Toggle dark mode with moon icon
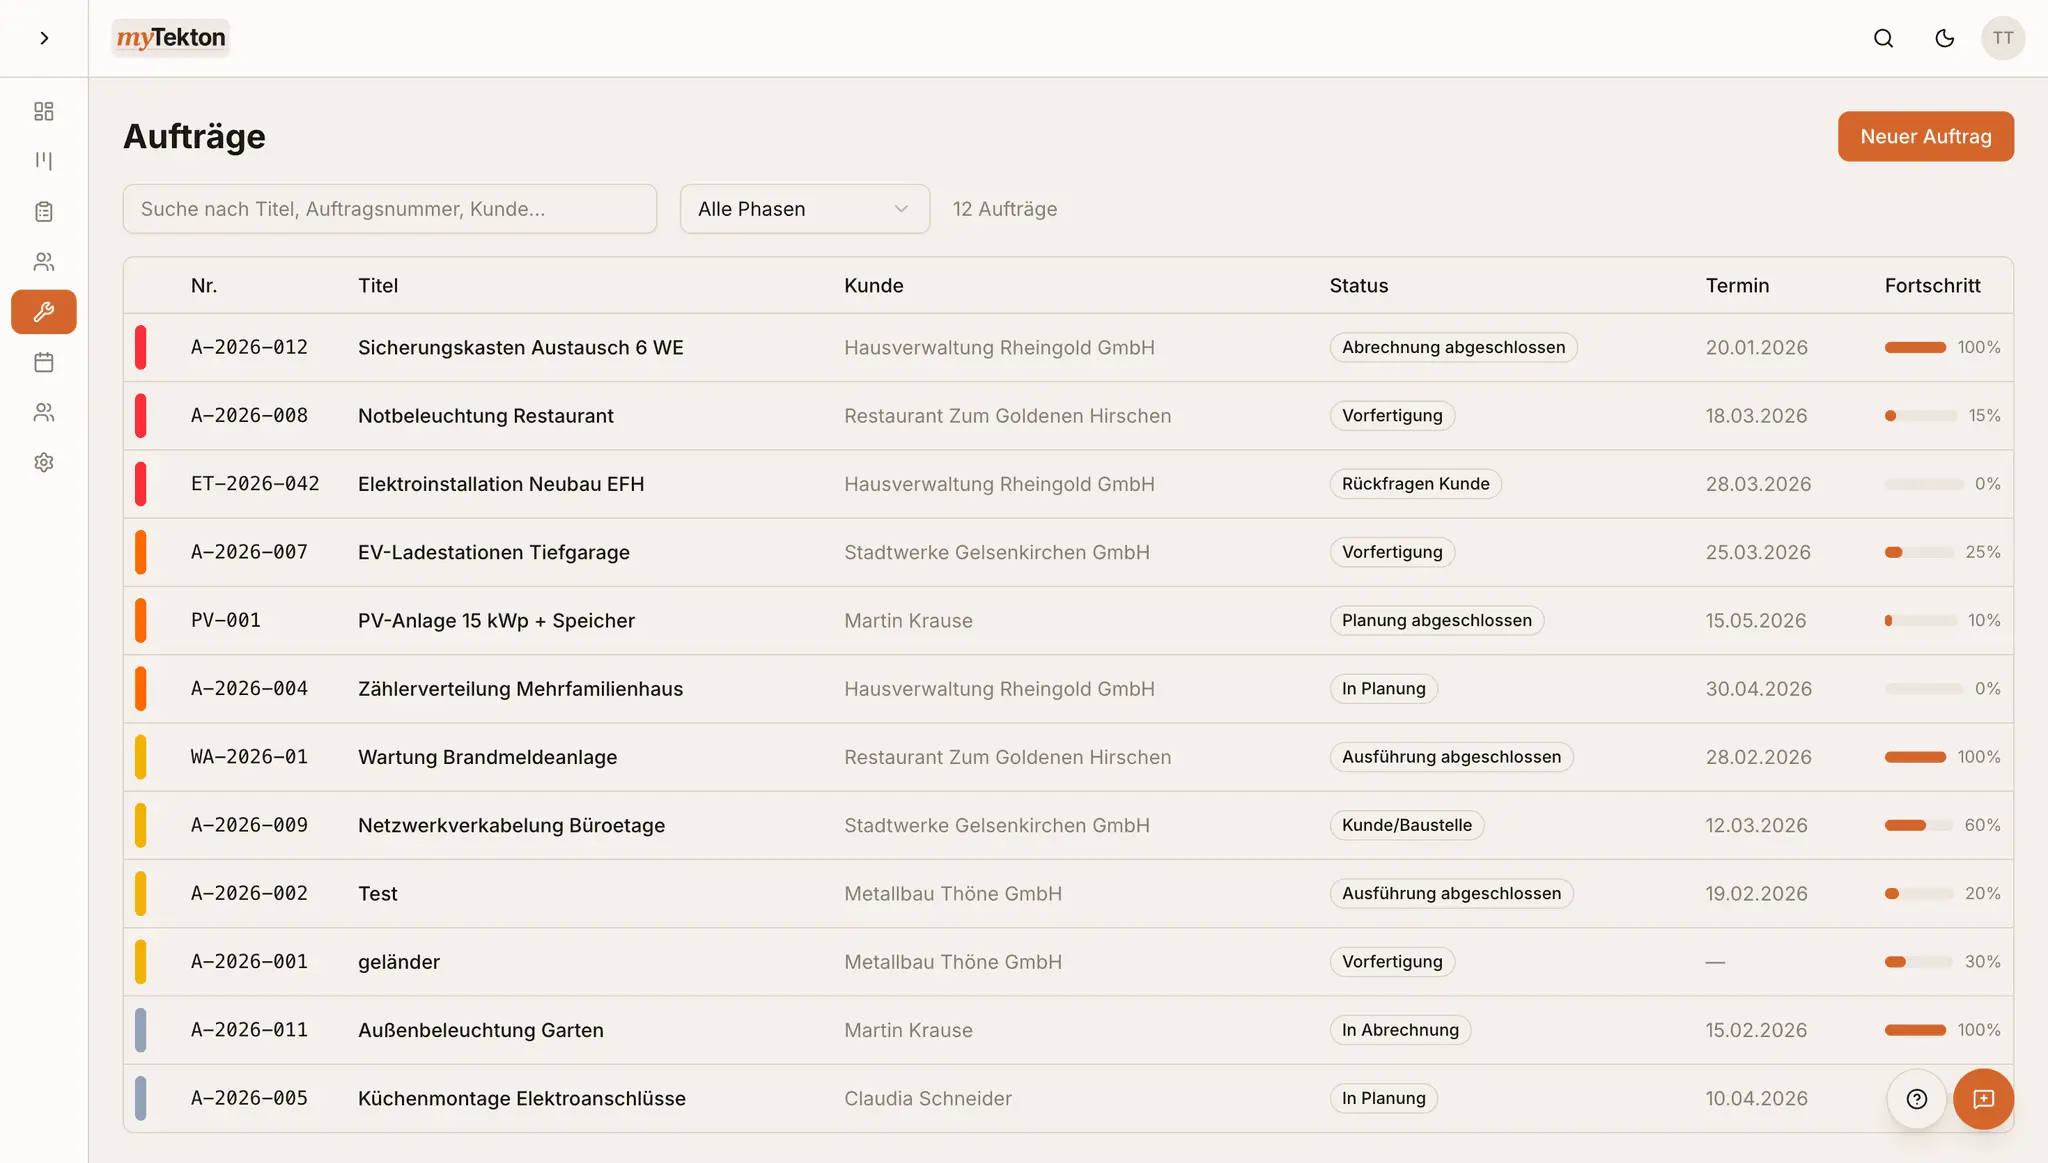 [1944, 38]
